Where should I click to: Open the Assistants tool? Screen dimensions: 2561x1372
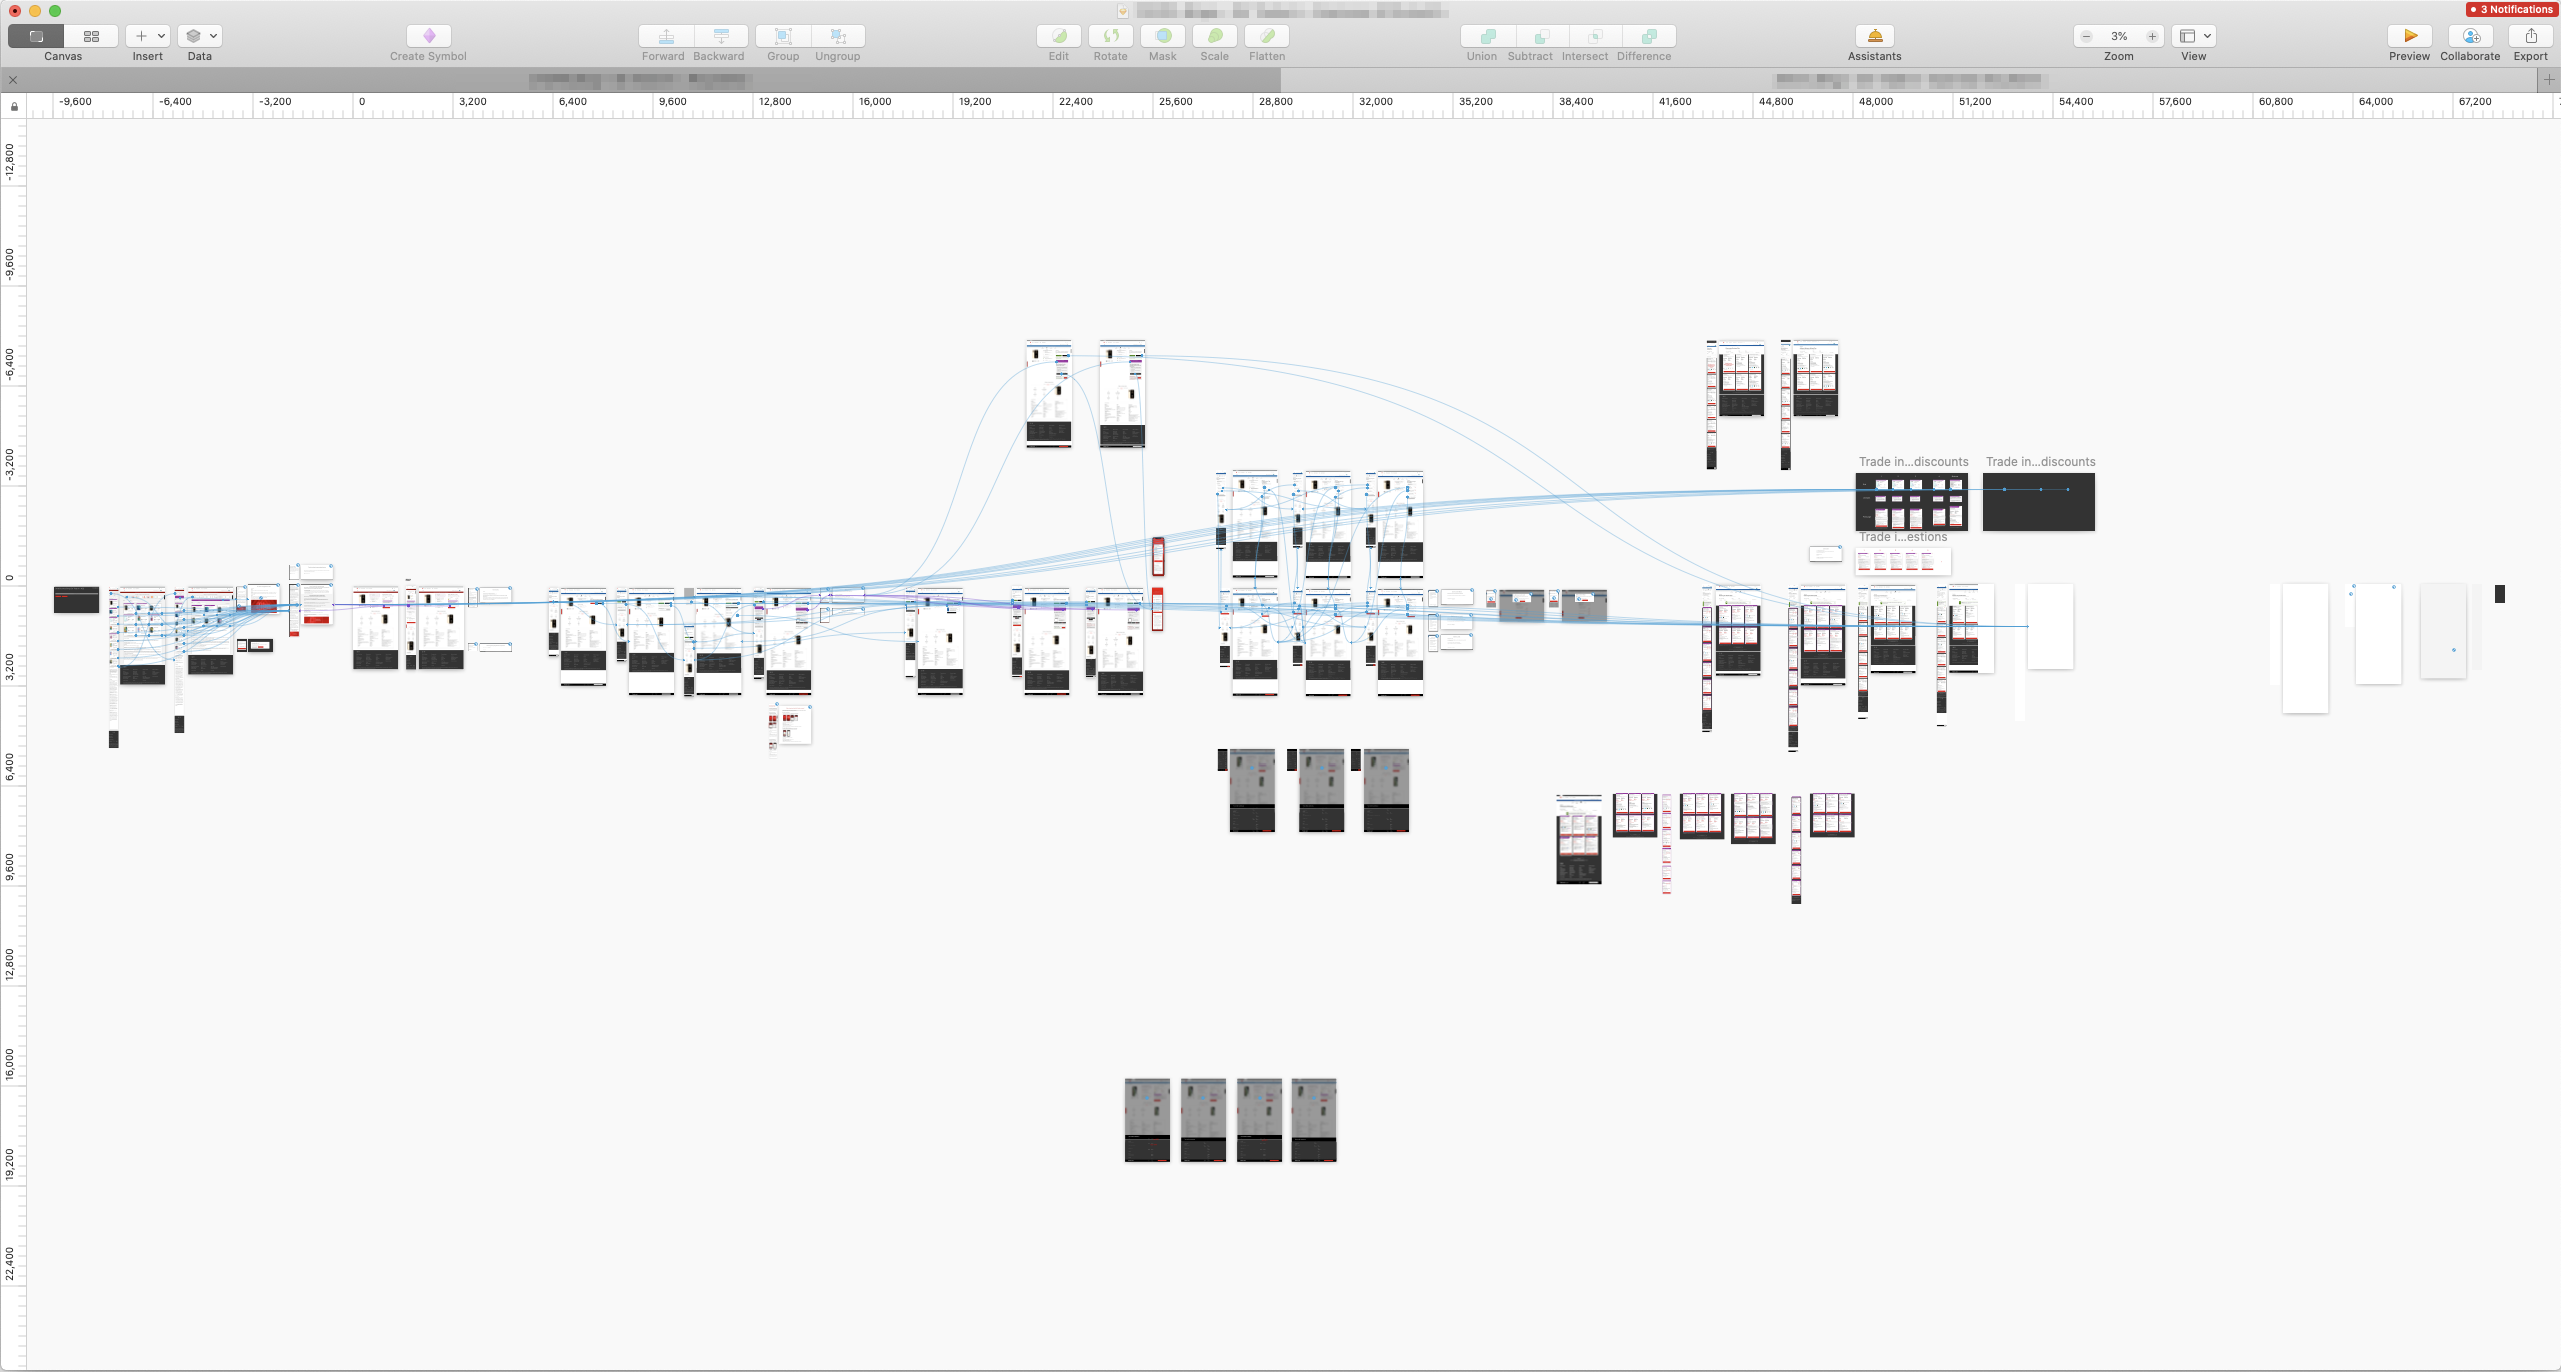(x=1874, y=36)
